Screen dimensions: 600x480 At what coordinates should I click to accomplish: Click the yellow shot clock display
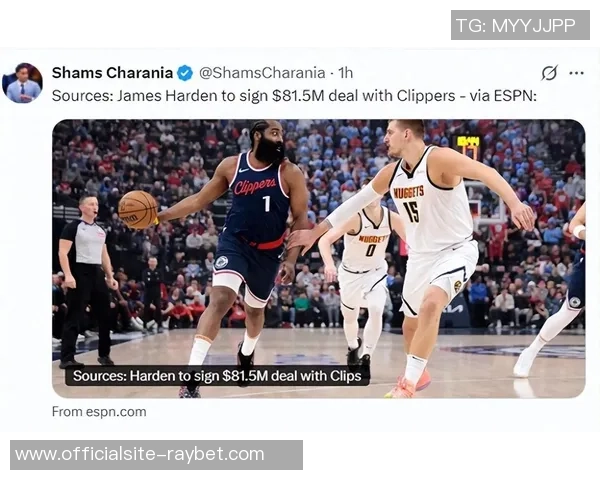pos(468,142)
